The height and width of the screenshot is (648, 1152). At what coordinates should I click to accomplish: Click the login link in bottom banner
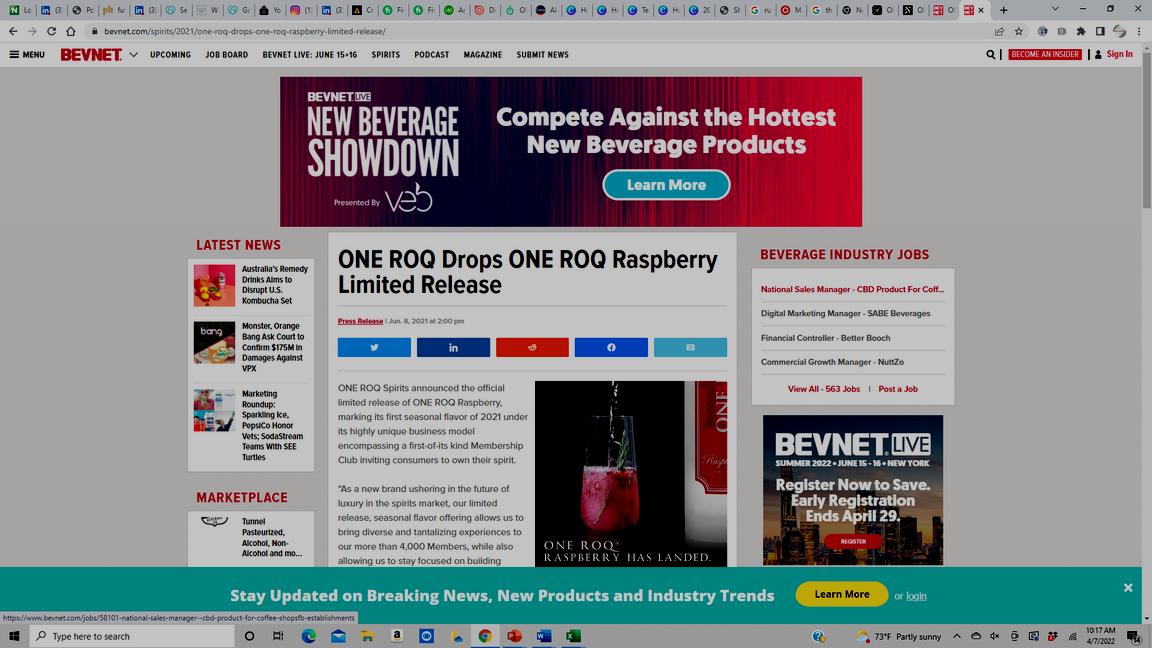click(x=916, y=596)
